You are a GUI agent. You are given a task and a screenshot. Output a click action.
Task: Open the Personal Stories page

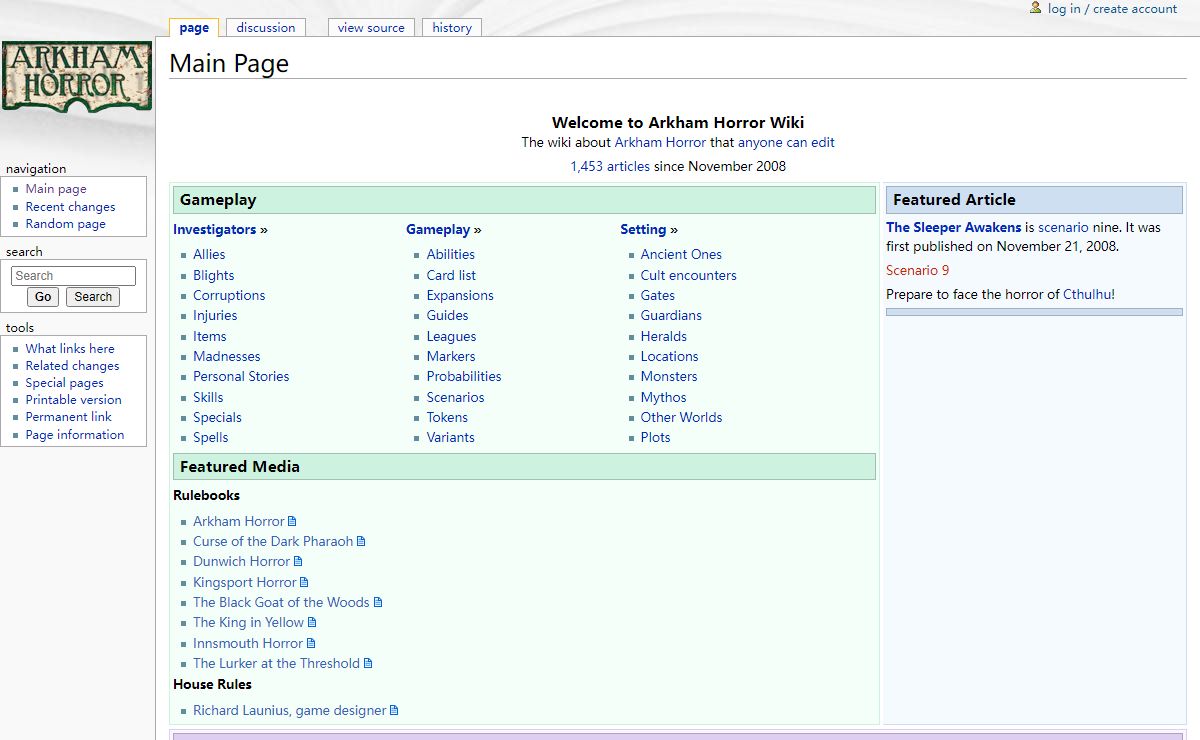coord(241,376)
